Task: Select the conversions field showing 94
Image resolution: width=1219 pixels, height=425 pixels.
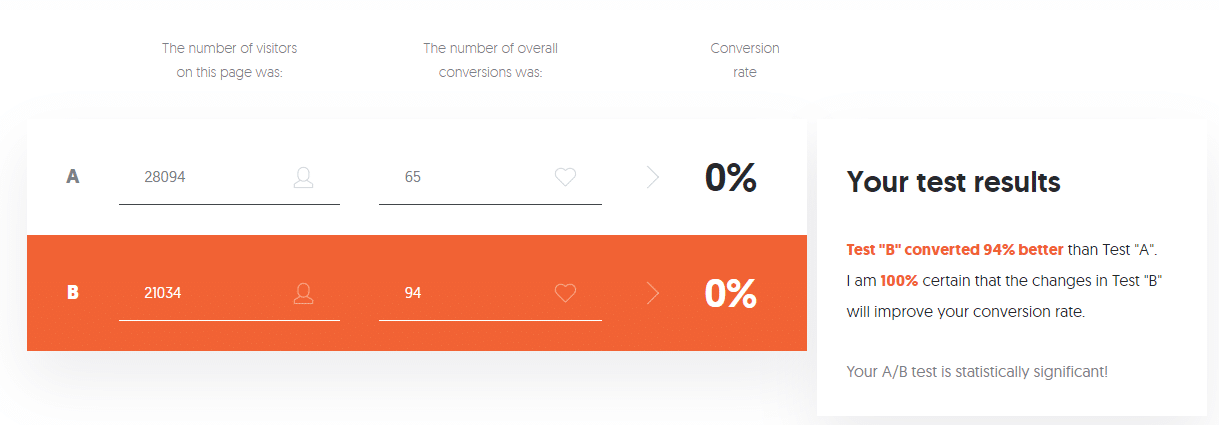Action: 490,293
